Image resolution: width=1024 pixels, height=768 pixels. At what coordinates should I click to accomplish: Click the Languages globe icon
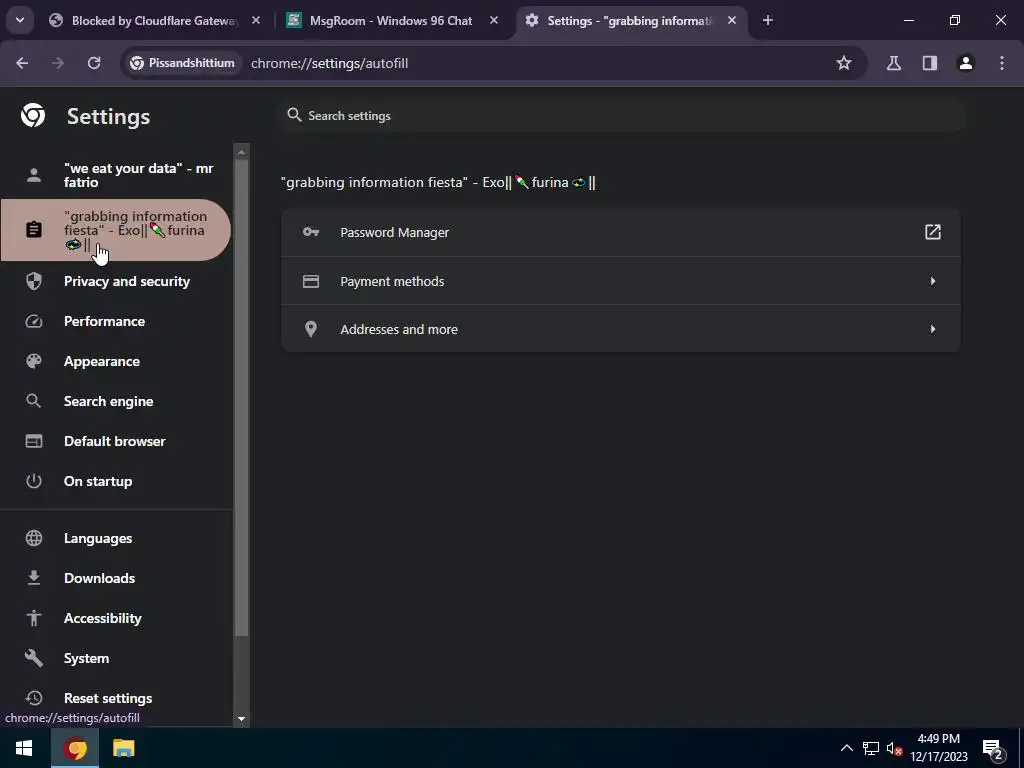pos(34,538)
